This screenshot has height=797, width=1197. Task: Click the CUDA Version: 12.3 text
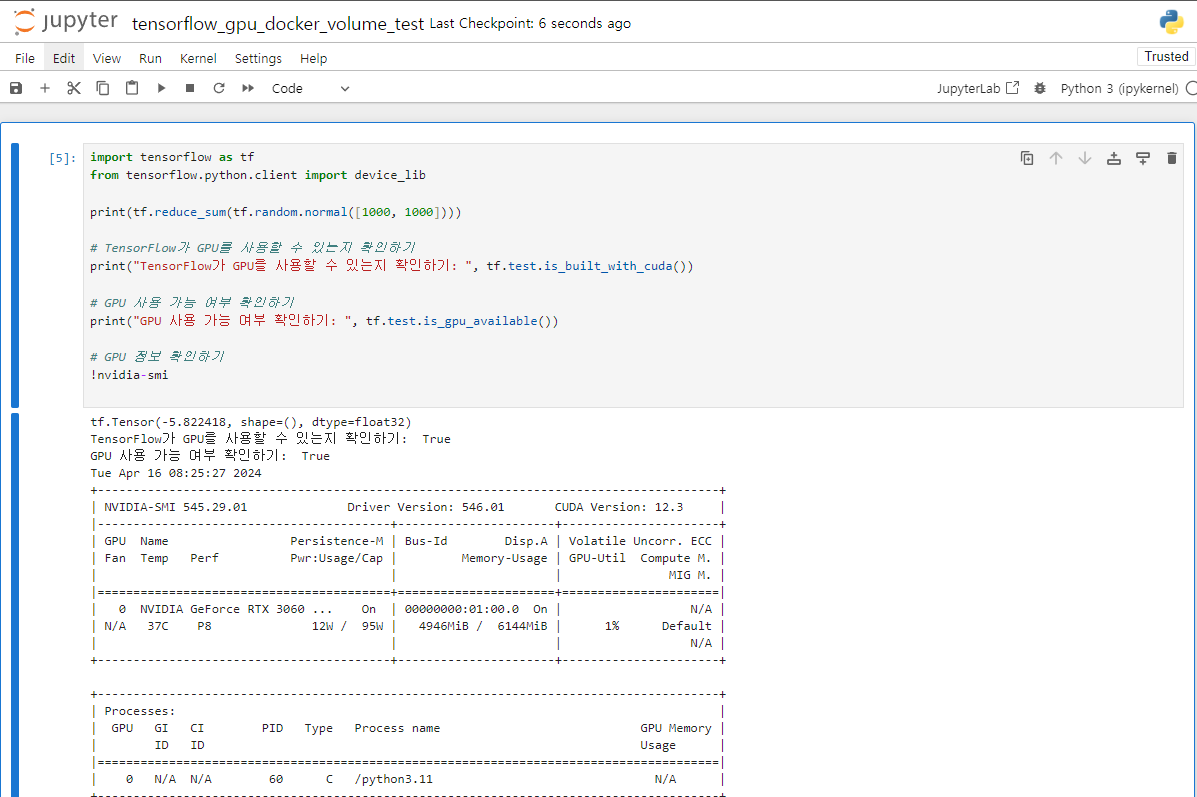[x=618, y=507]
